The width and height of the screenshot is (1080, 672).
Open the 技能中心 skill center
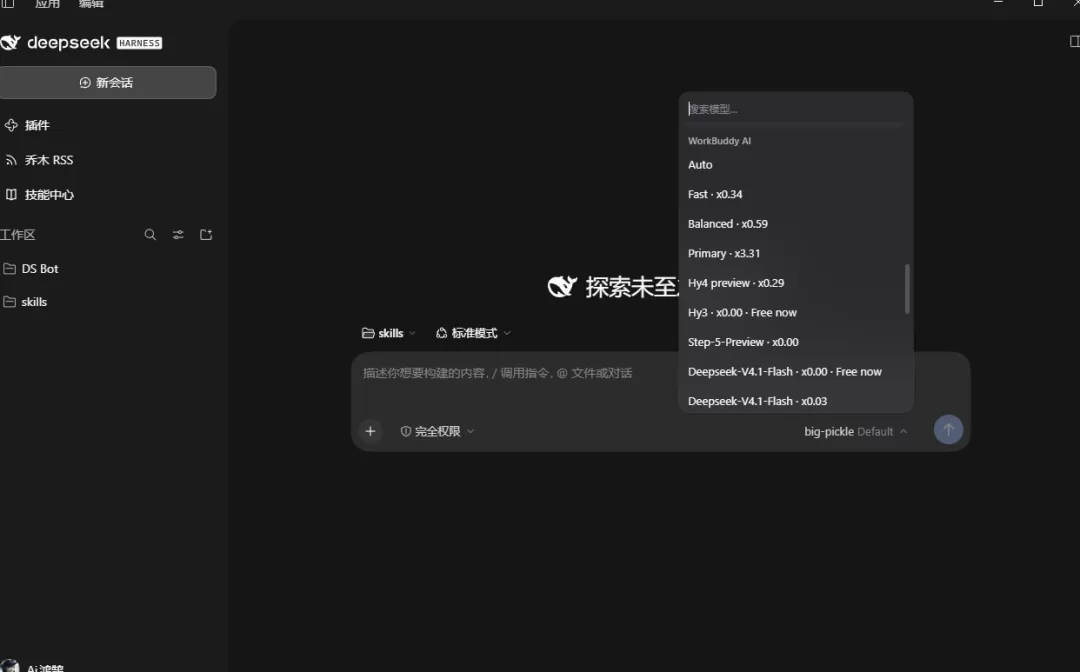[x=49, y=195]
